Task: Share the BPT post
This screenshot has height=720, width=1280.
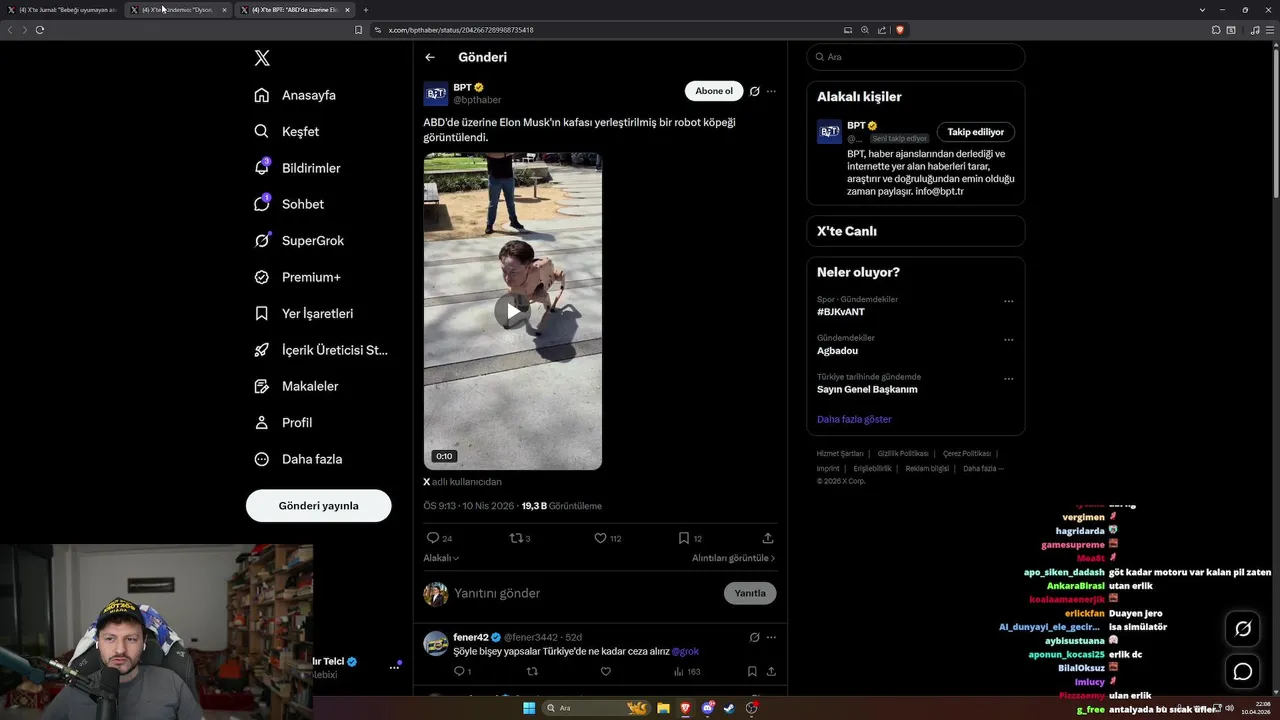Action: [768, 538]
